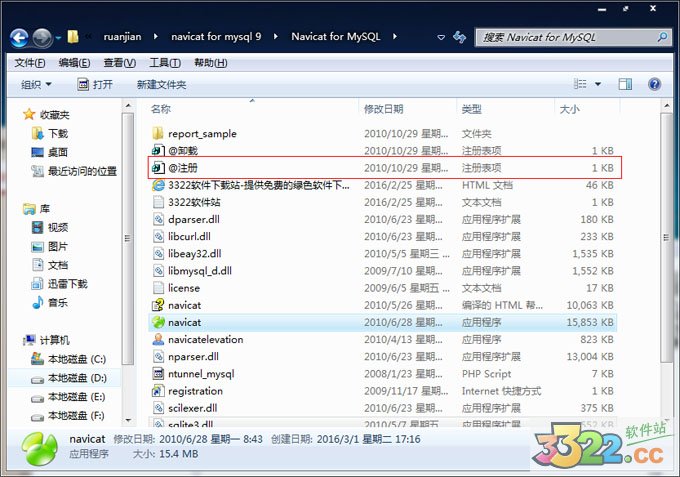680x477 pixels.
Task: Select the @注册 registry file icon
Action: tap(158, 167)
